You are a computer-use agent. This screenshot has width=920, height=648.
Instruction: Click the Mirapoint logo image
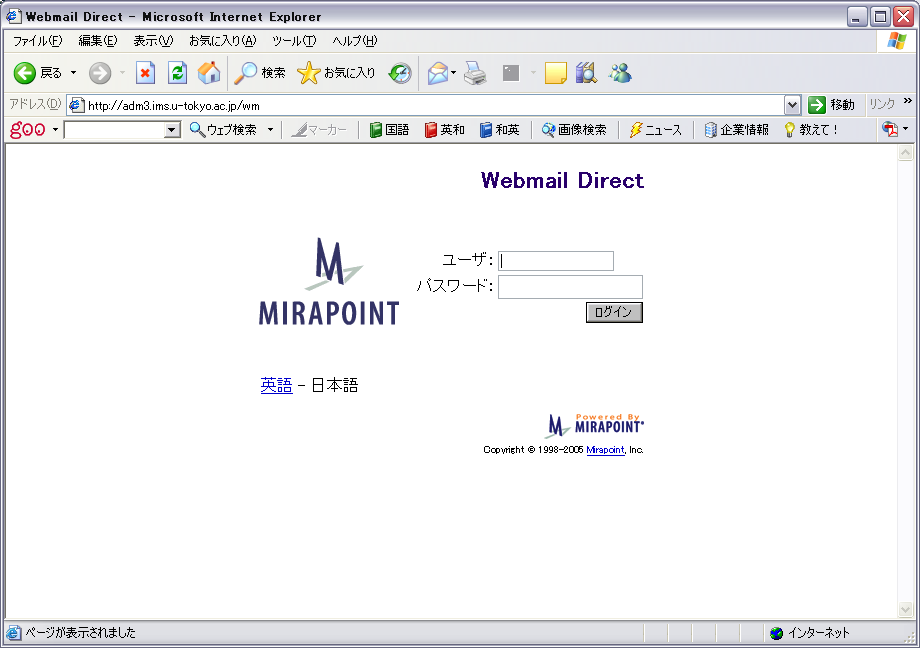329,281
